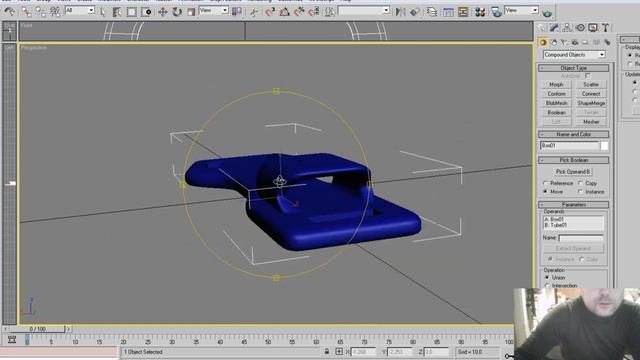Click the Connect button
This screenshot has width=640, height=360.
point(591,94)
